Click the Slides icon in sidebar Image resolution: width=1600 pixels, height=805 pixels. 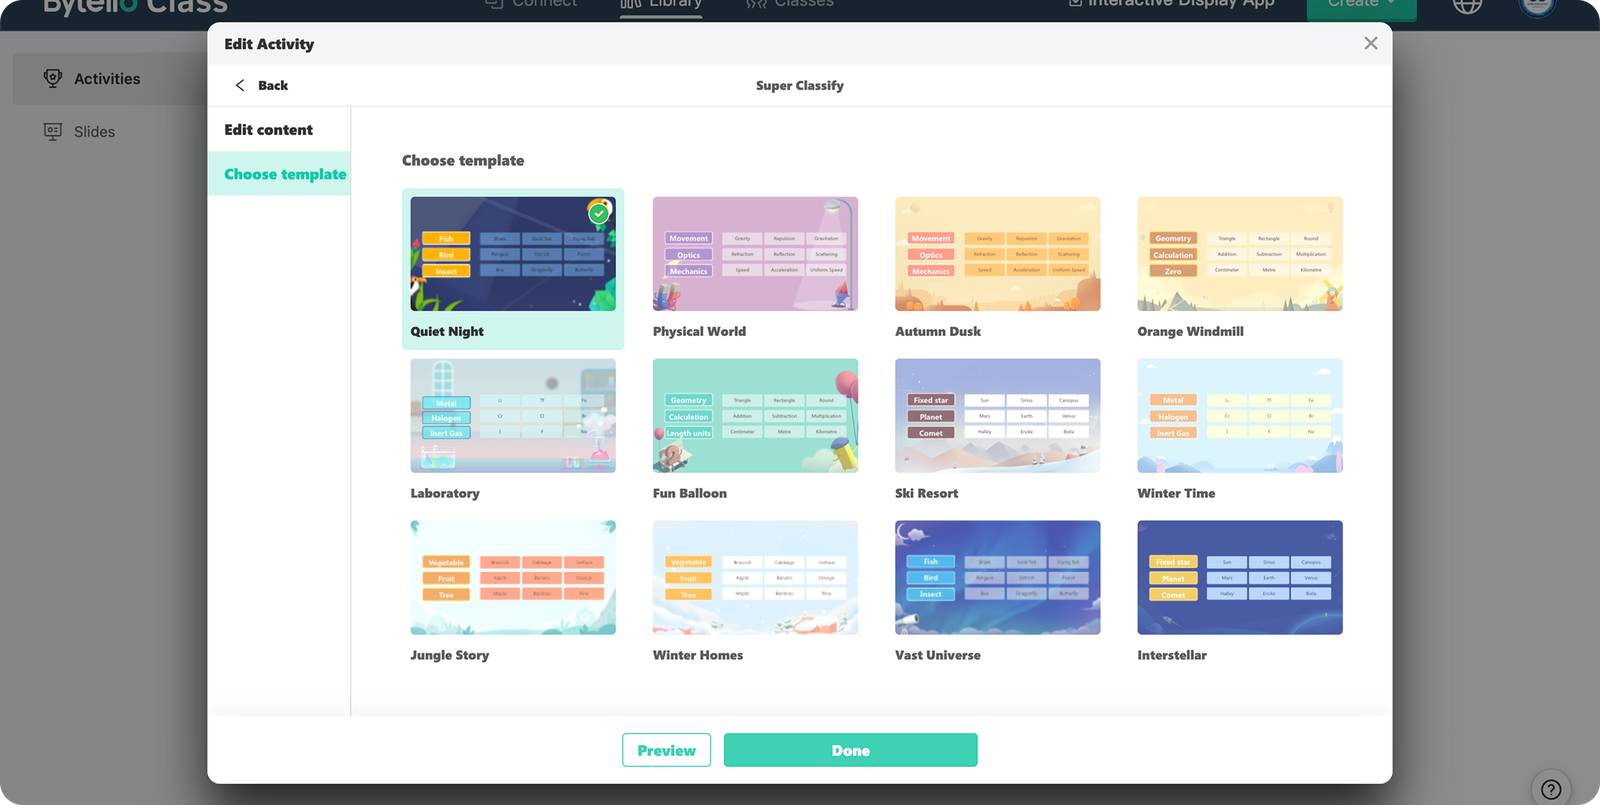53,132
